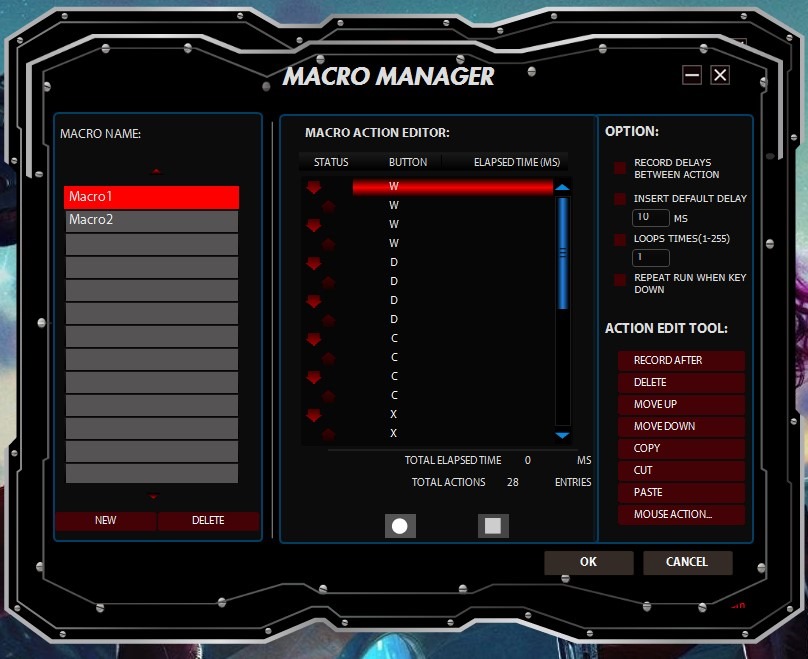Enable Loops Times(1-255) checkbox
The height and width of the screenshot is (659, 808).
[620, 240]
